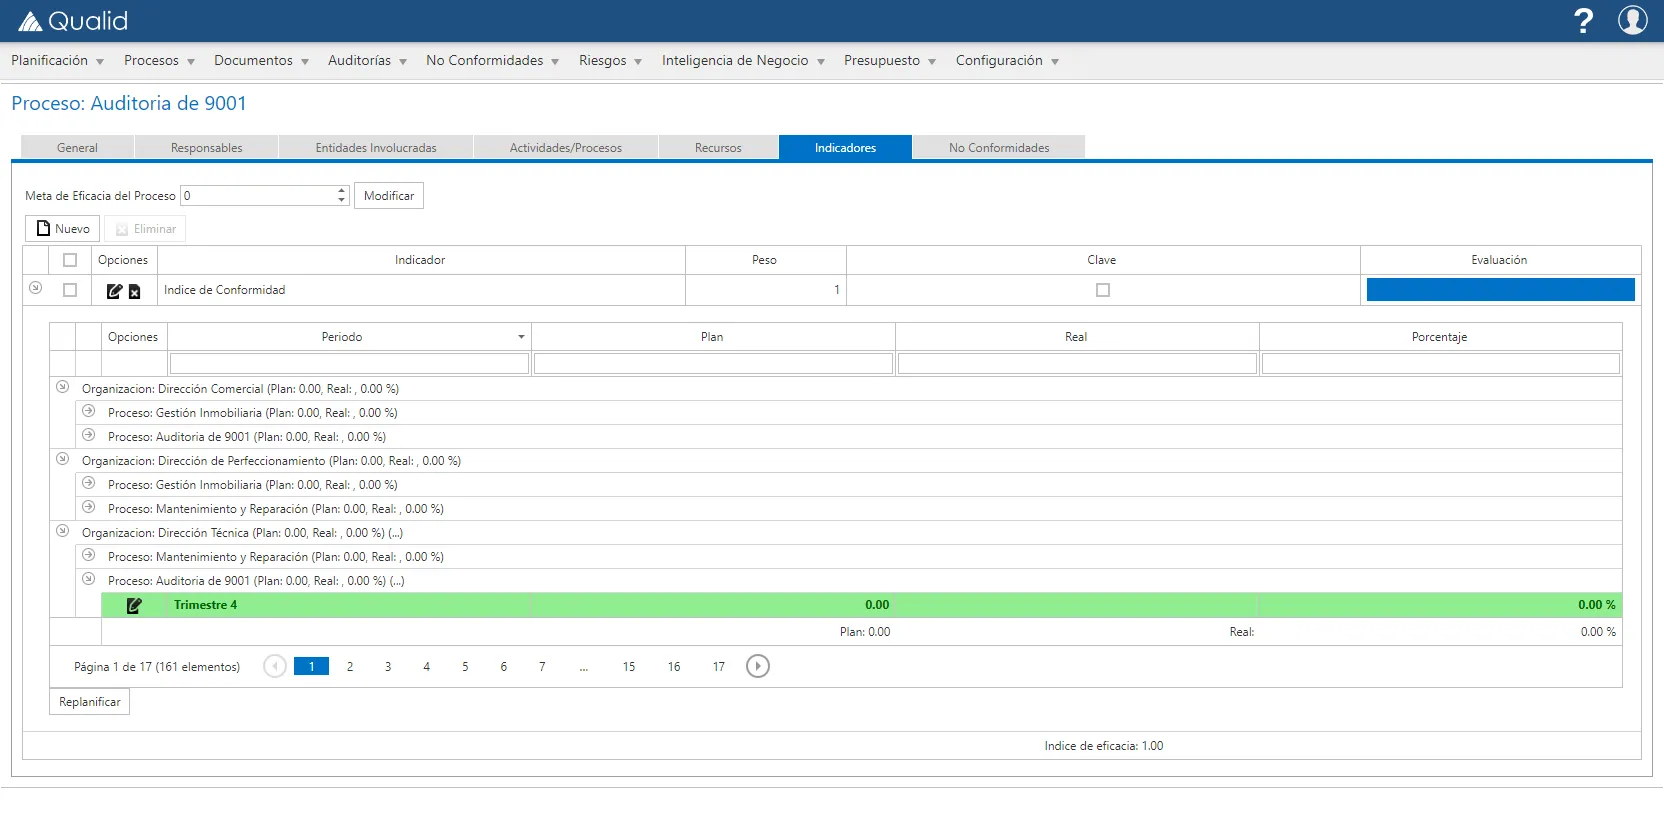Open the Auditorías menu
Screen dimensions: 1664x830
click(367, 61)
